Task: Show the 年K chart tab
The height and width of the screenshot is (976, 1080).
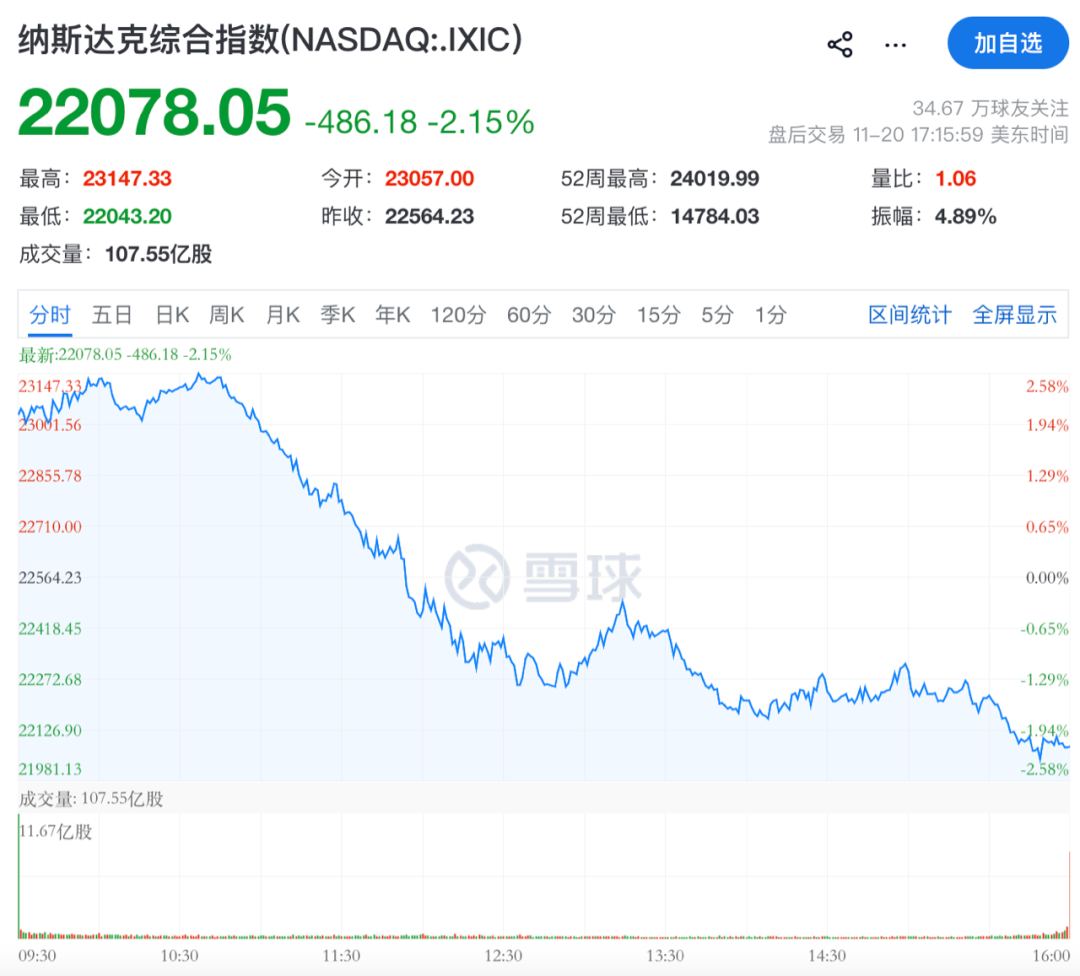Action: (393, 315)
